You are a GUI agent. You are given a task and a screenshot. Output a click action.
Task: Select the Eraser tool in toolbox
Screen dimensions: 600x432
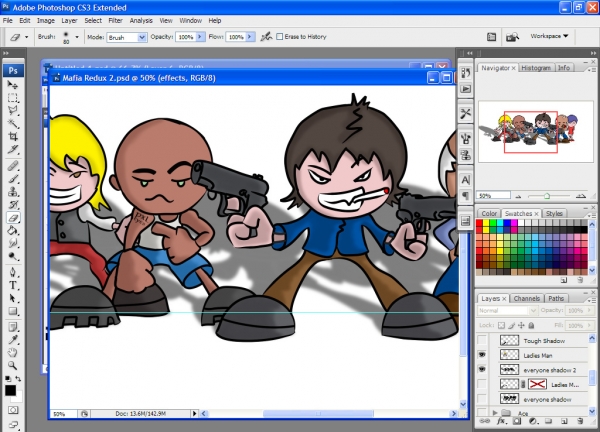click(x=13, y=218)
